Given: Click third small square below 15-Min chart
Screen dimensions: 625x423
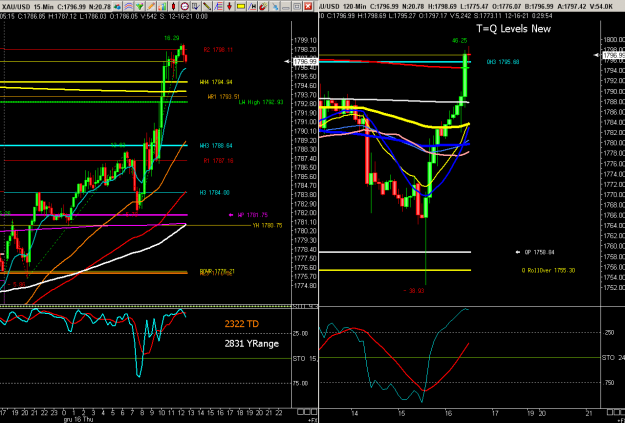Looking at the screenshot, I should 312,412.
